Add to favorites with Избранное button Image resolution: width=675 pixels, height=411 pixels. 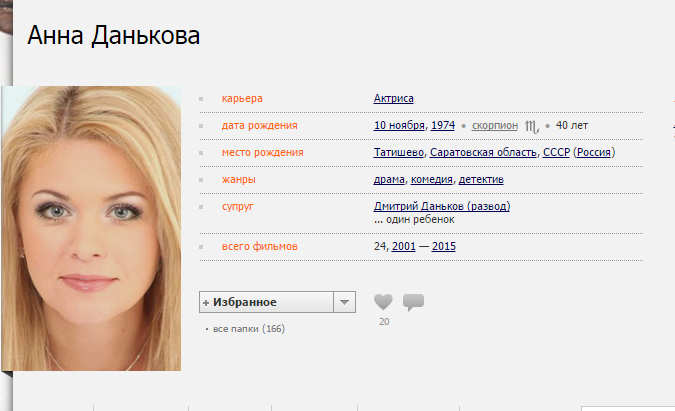266,302
